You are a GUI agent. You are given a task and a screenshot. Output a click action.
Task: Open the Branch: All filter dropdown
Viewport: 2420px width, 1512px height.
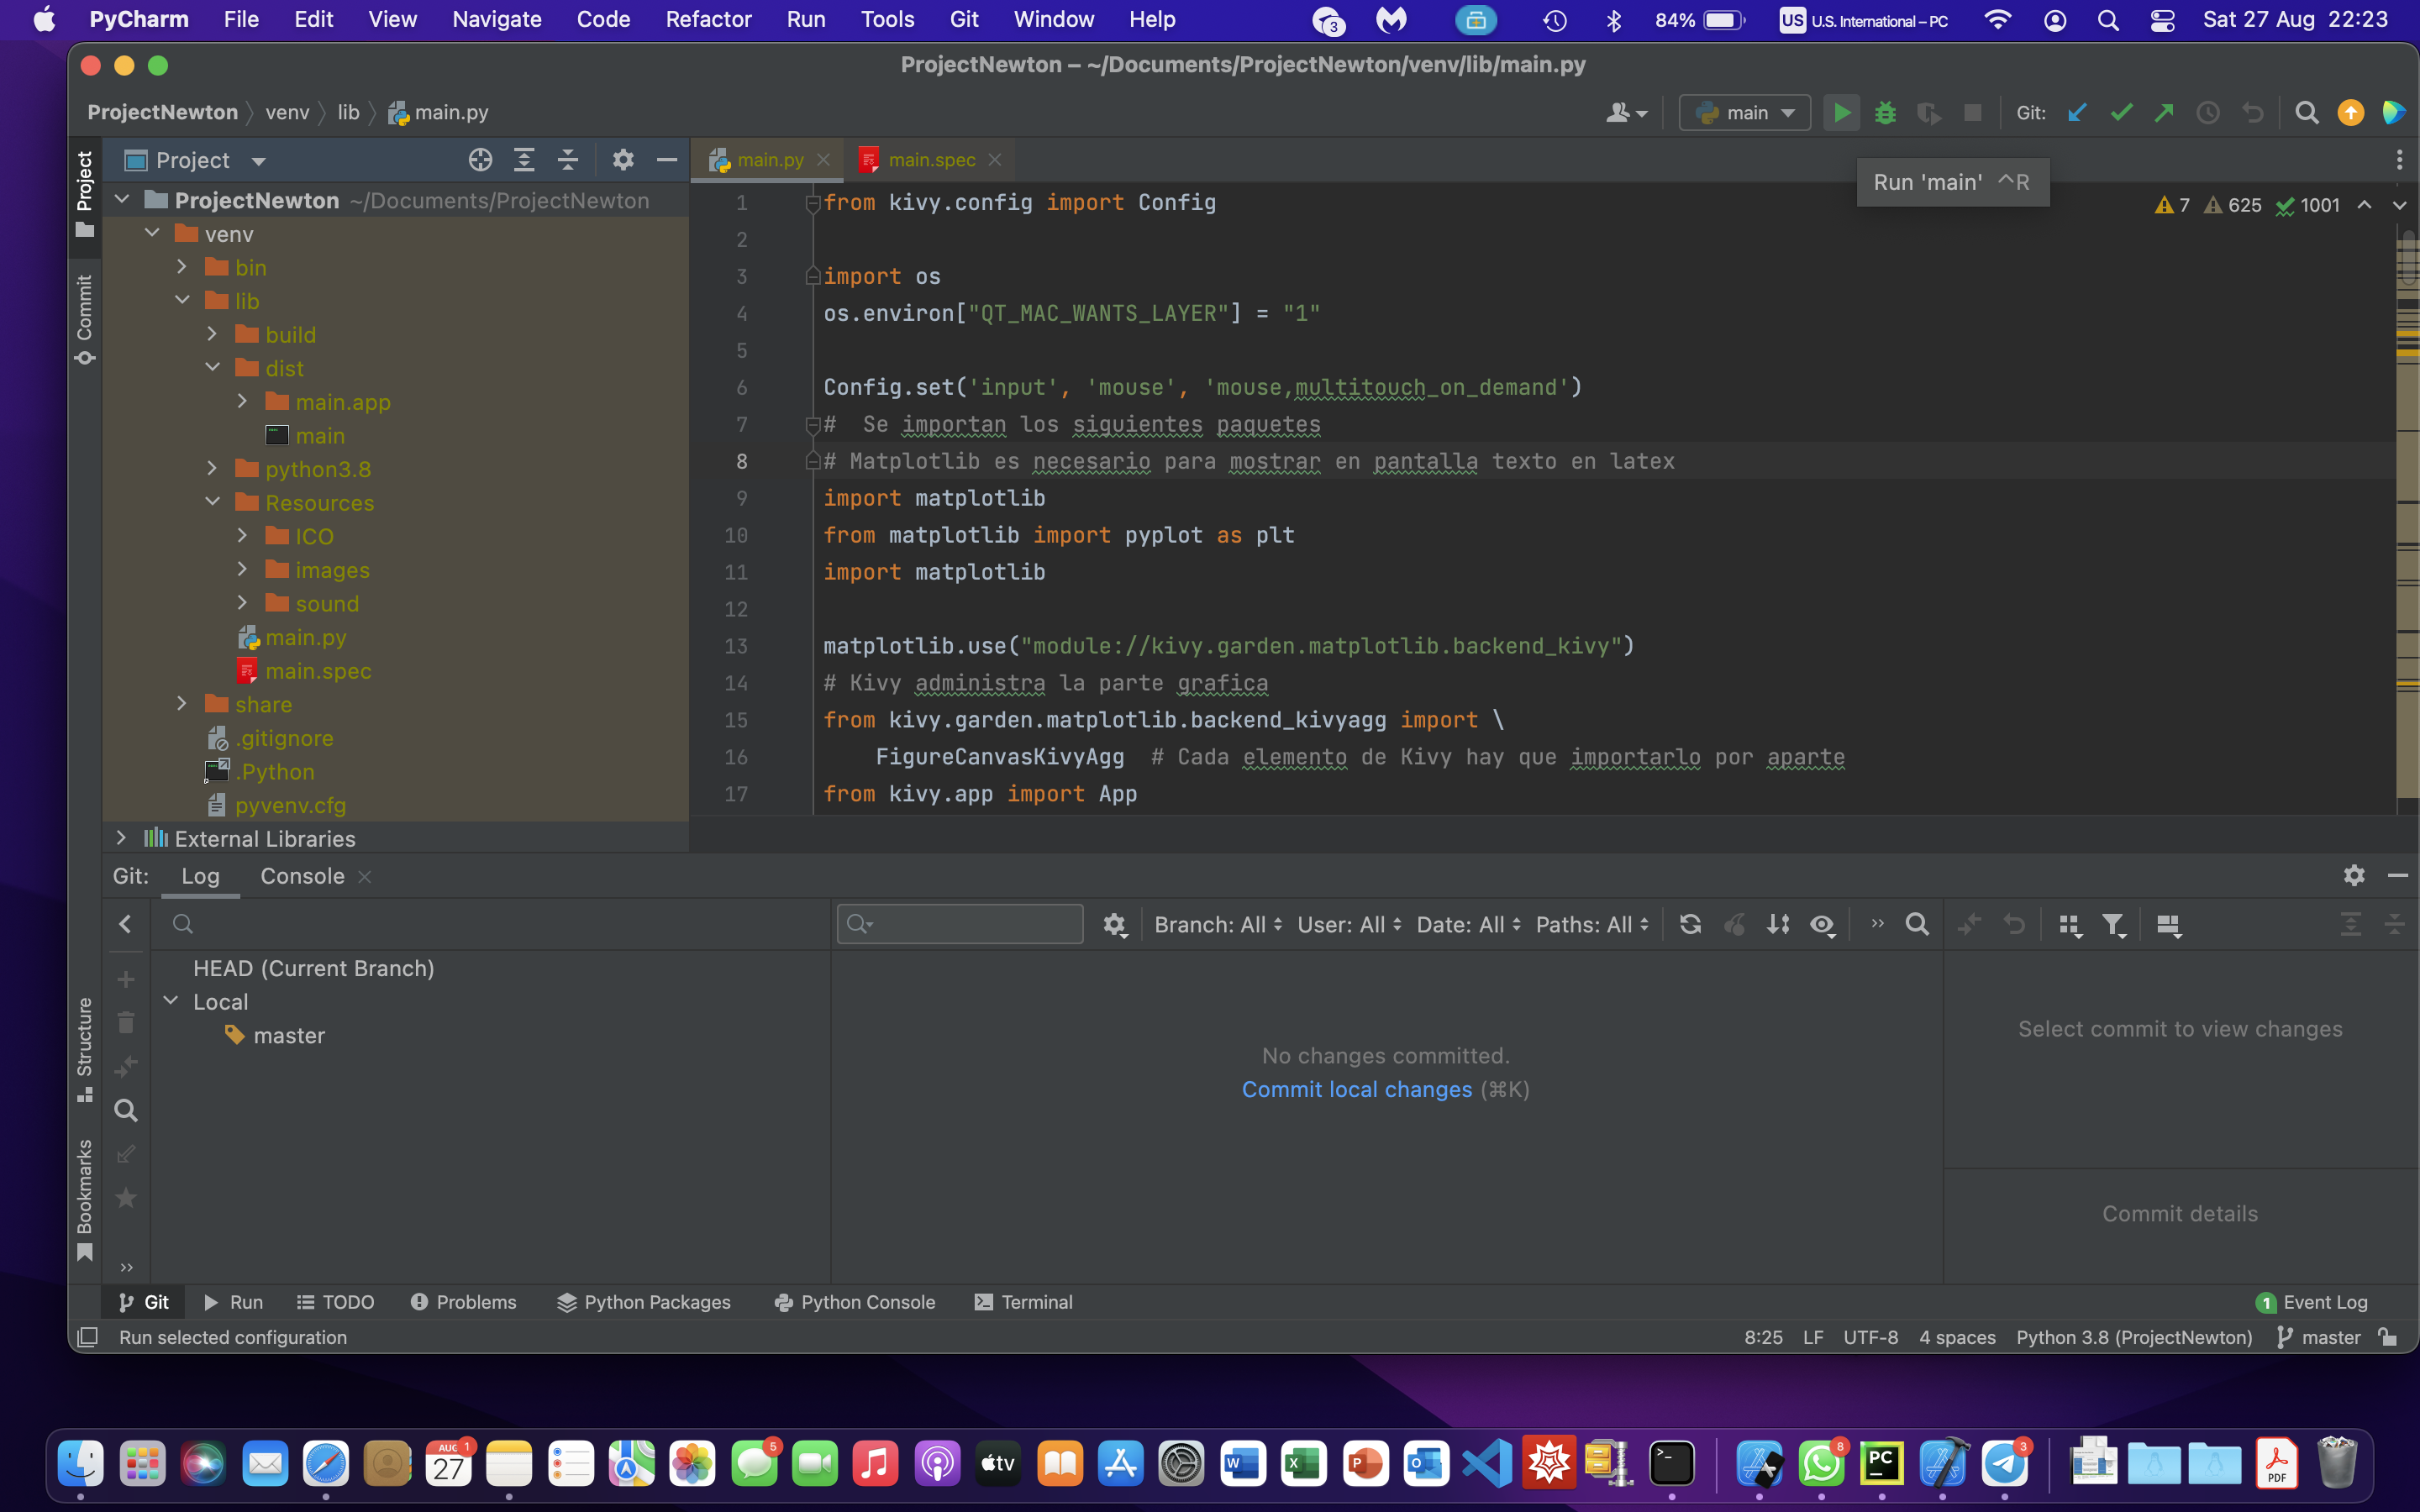pos(1217,924)
